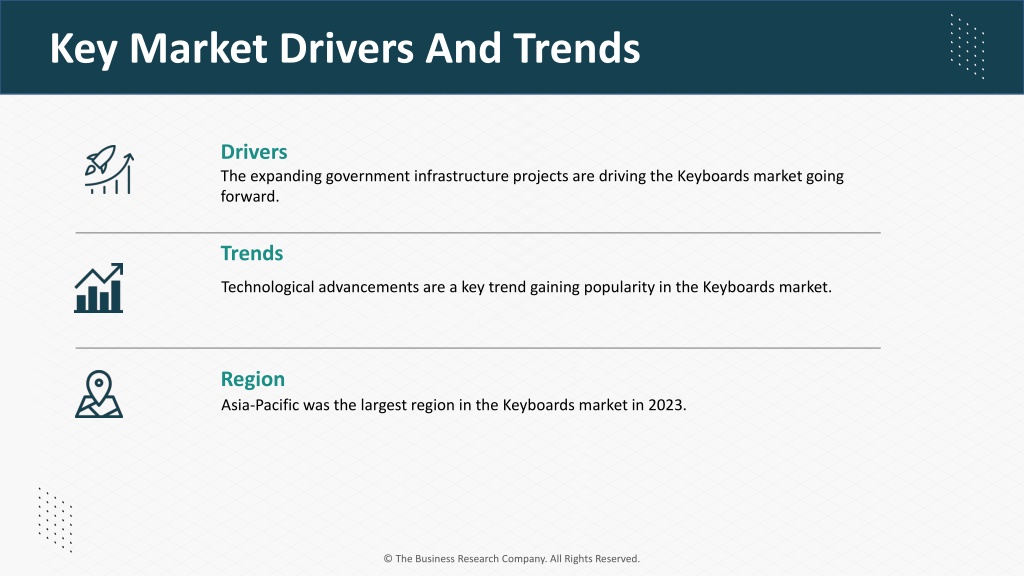Image resolution: width=1024 pixels, height=576 pixels.
Task: Click the Key Market Drivers And Trends title
Action: click(x=345, y=48)
